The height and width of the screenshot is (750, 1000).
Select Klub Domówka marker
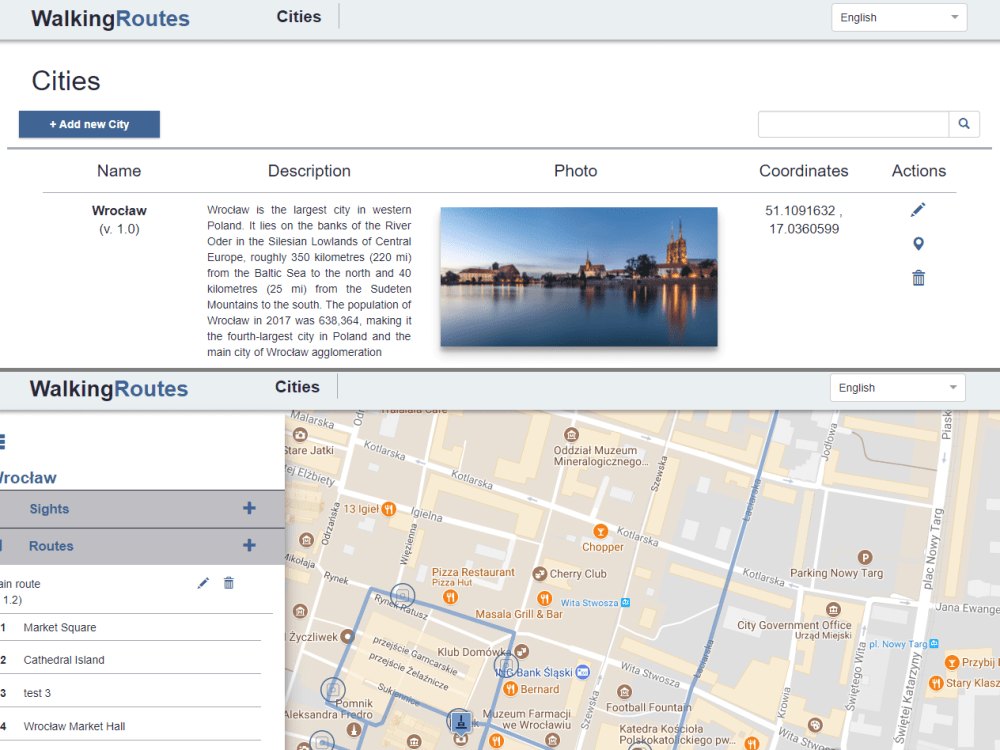pos(522,651)
